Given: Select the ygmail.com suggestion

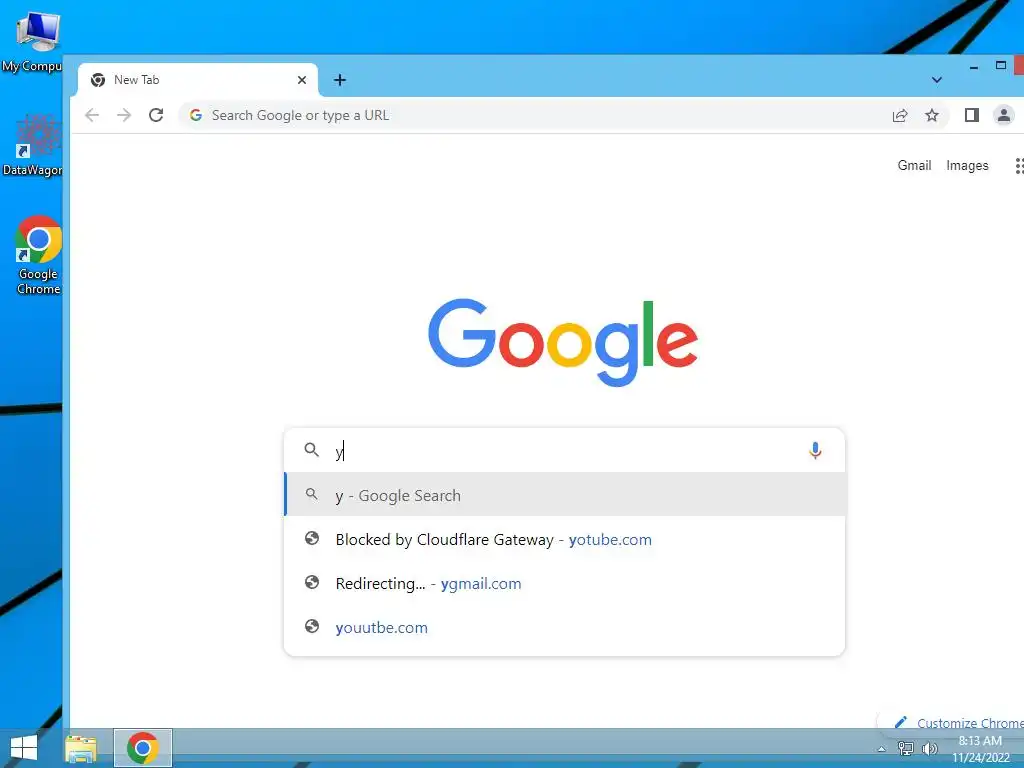Looking at the screenshot, I should point(566,583).
